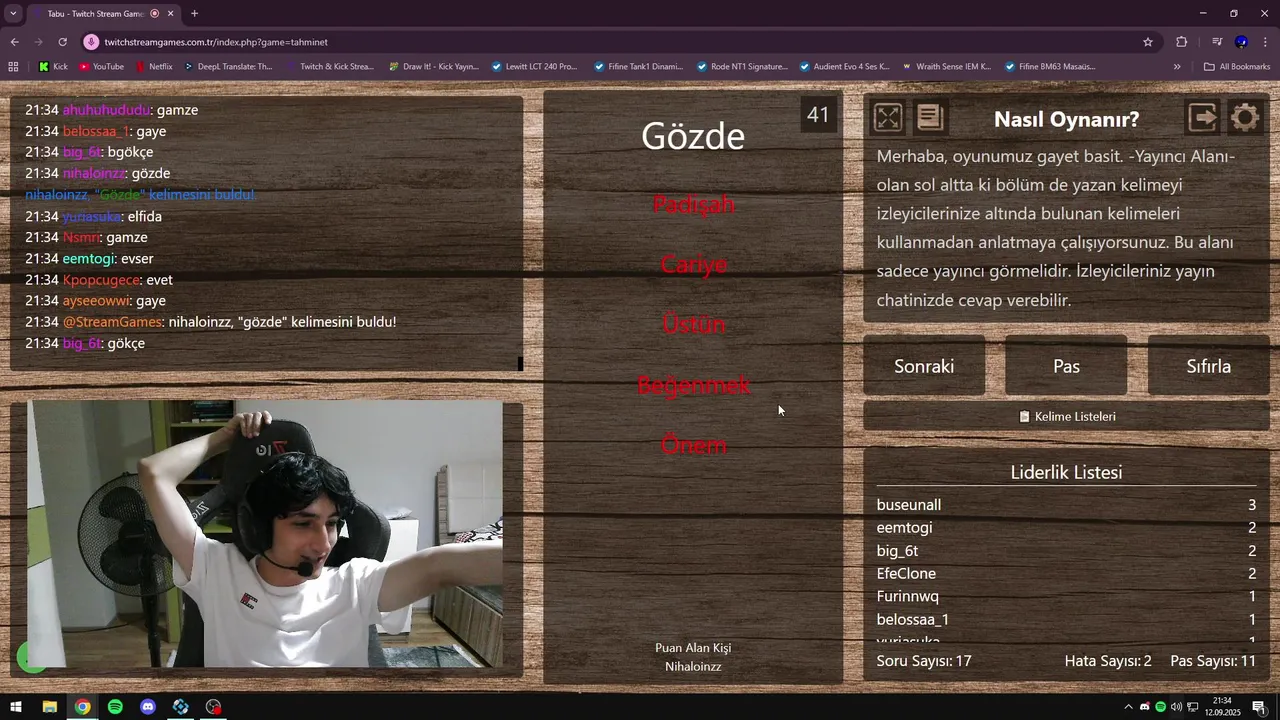The height and width of the screenshot is (720, 1280).
Task: Click the forbidden word Beğenmek
Action: click(693, 385)
